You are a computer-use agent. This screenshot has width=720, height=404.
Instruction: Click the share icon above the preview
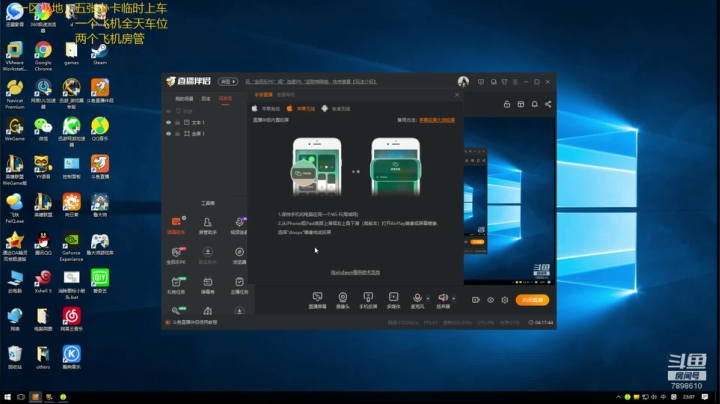tap(548, 104)
